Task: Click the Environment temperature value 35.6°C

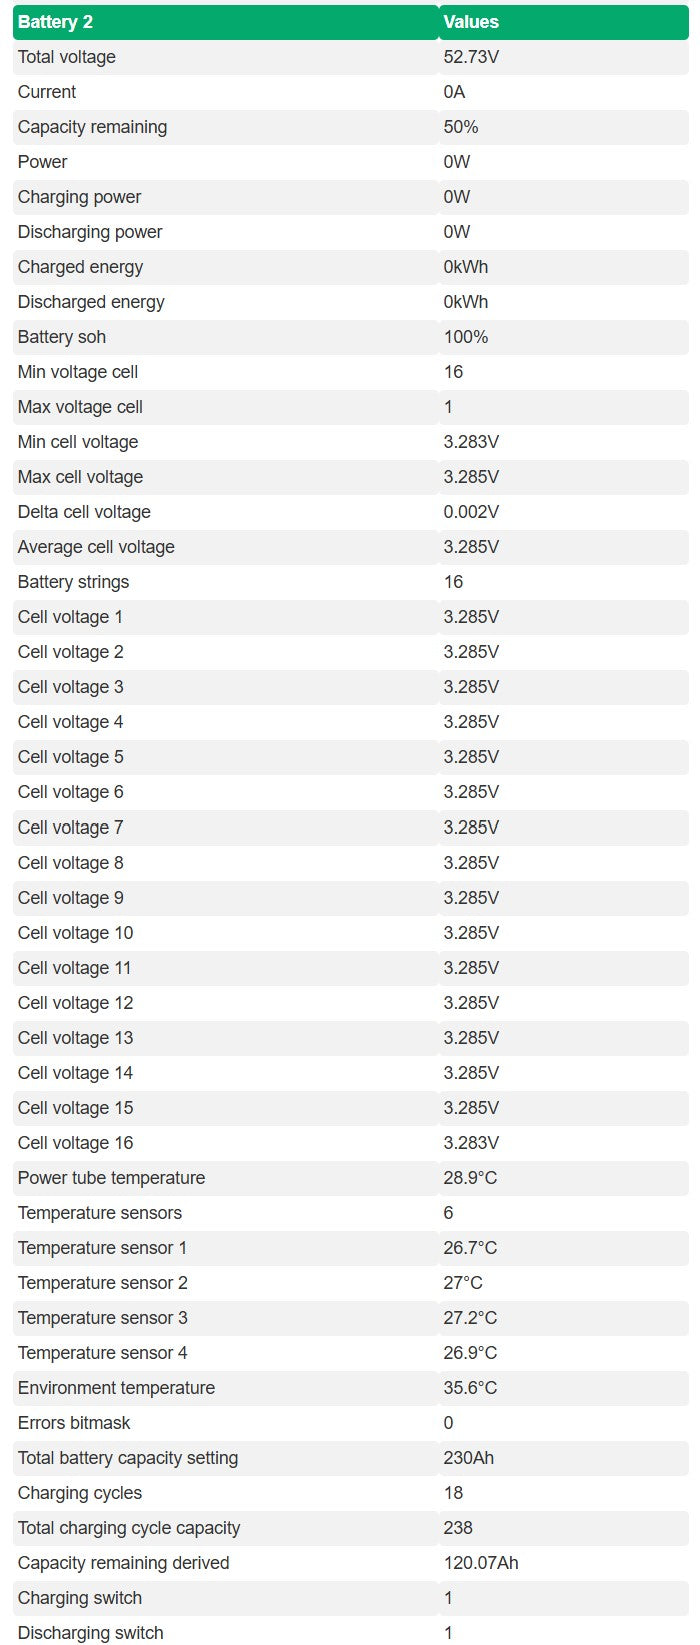Action: click(x=470, y=1388)
